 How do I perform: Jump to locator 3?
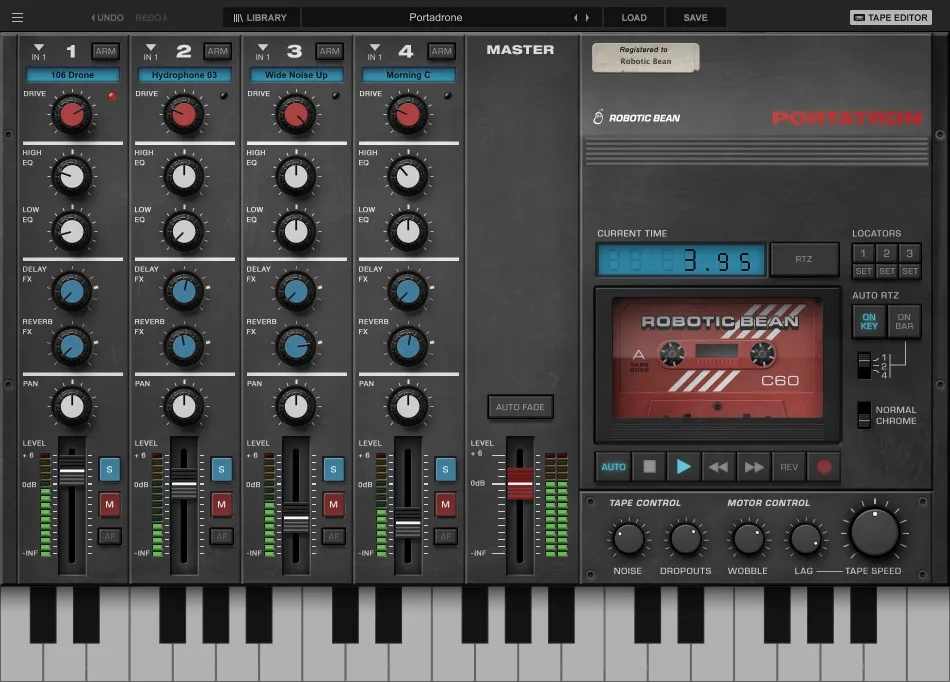[909, 253]
